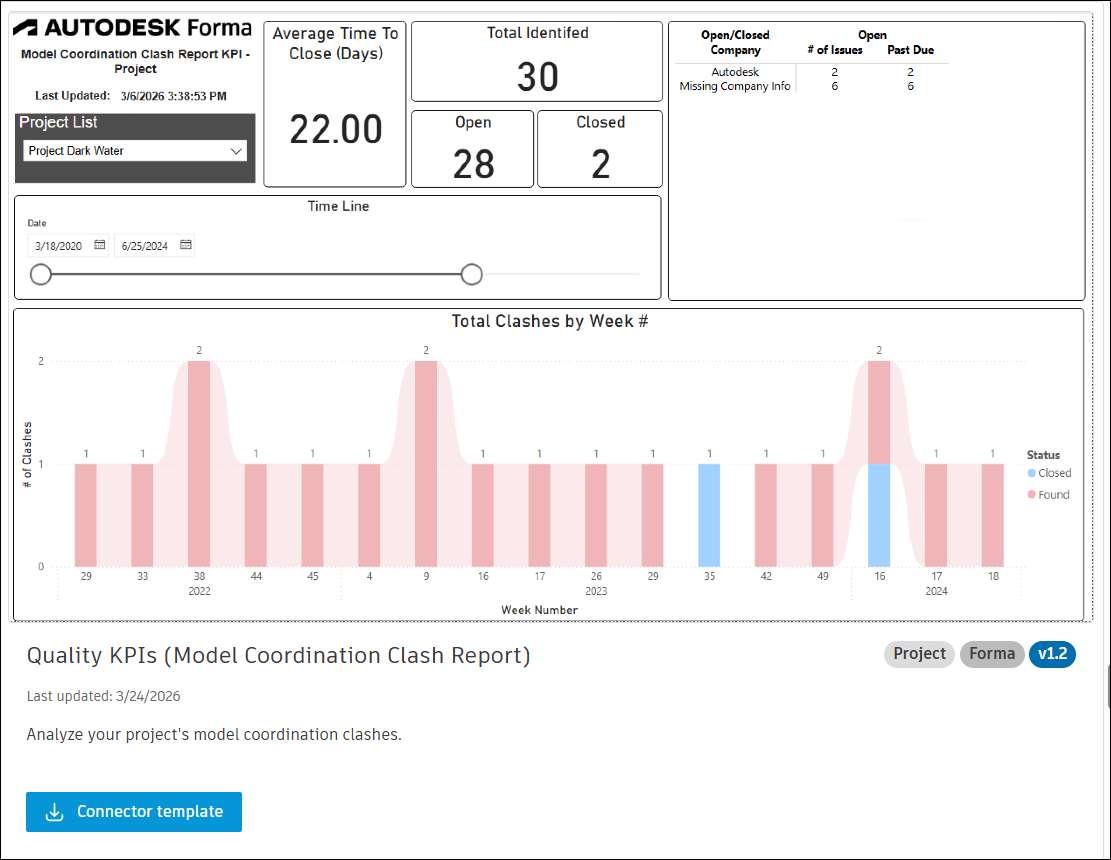Click the Project tag
The height and width of the screenshot is (860, 1111).
coord(919,654)
